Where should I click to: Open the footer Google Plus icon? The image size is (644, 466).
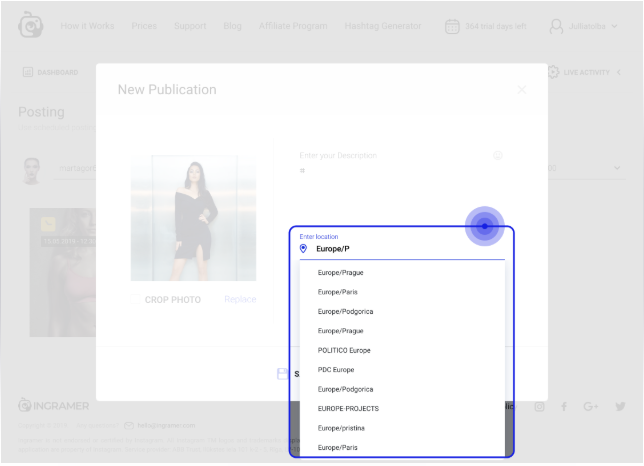point(591,406)
